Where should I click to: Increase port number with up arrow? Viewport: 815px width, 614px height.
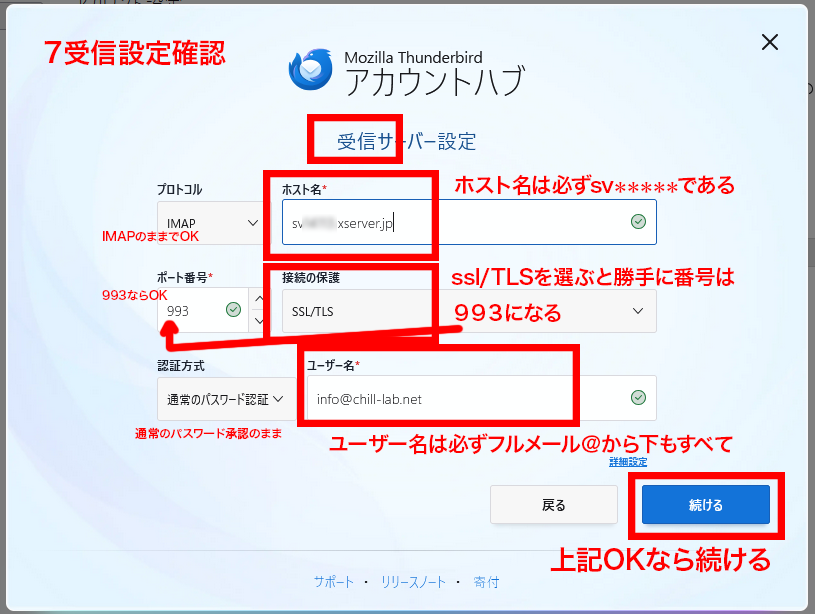click(x=259, y=299)
